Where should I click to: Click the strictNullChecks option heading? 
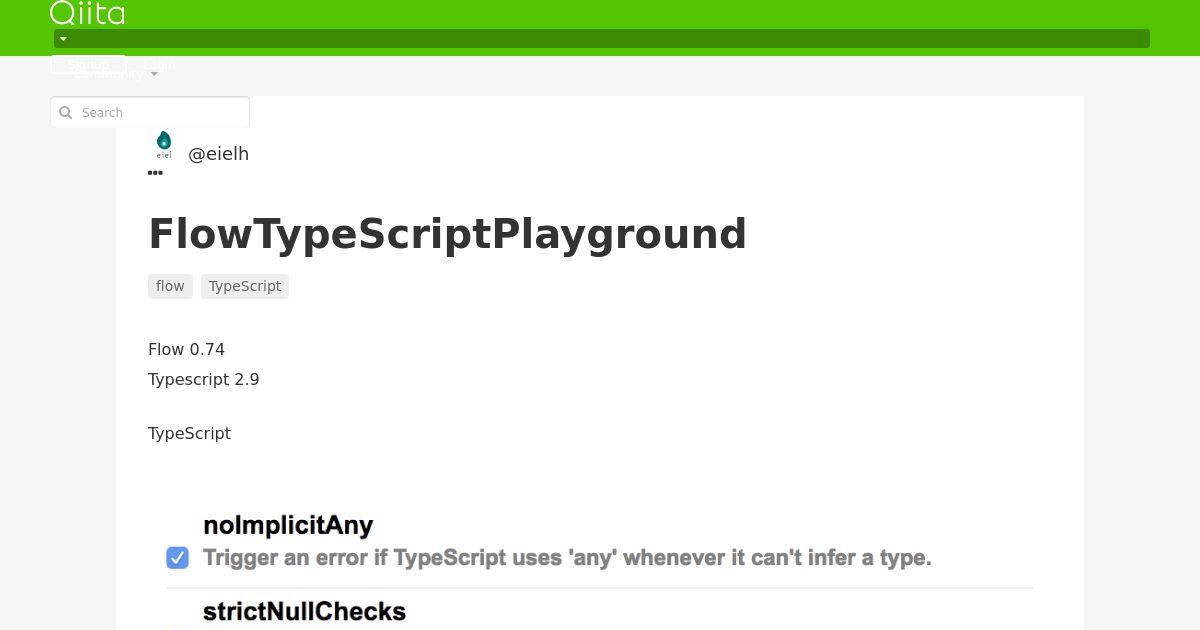point(304,611)
